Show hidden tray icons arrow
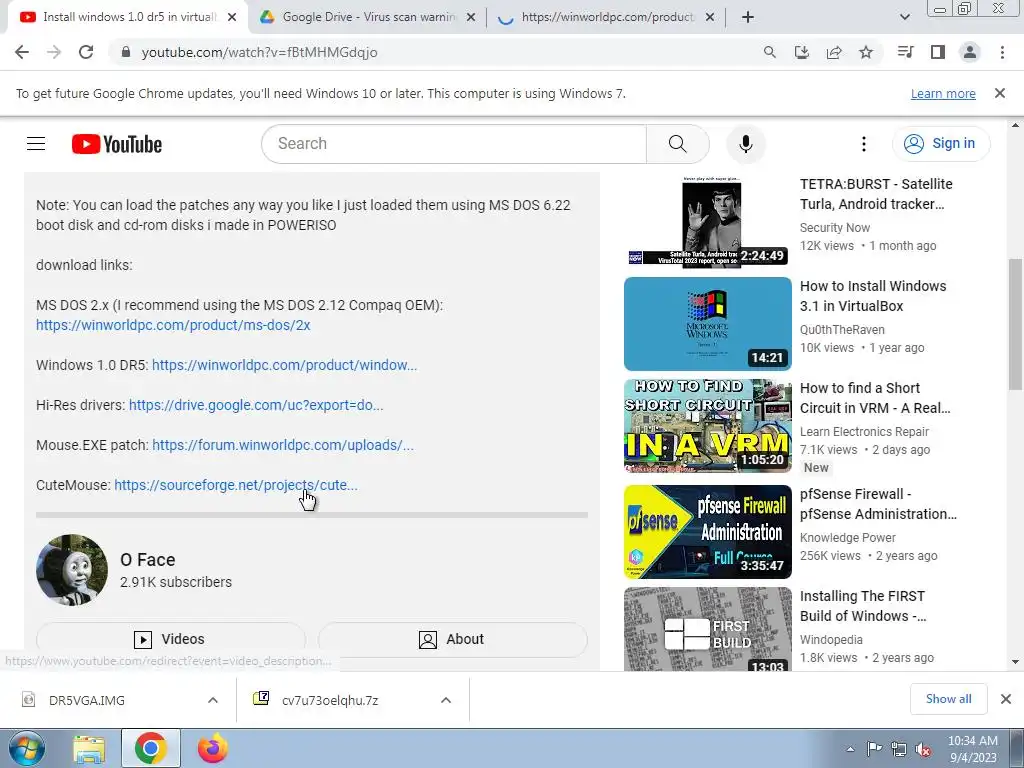This screenshot has height=768, width=1024. click(850, 749)
